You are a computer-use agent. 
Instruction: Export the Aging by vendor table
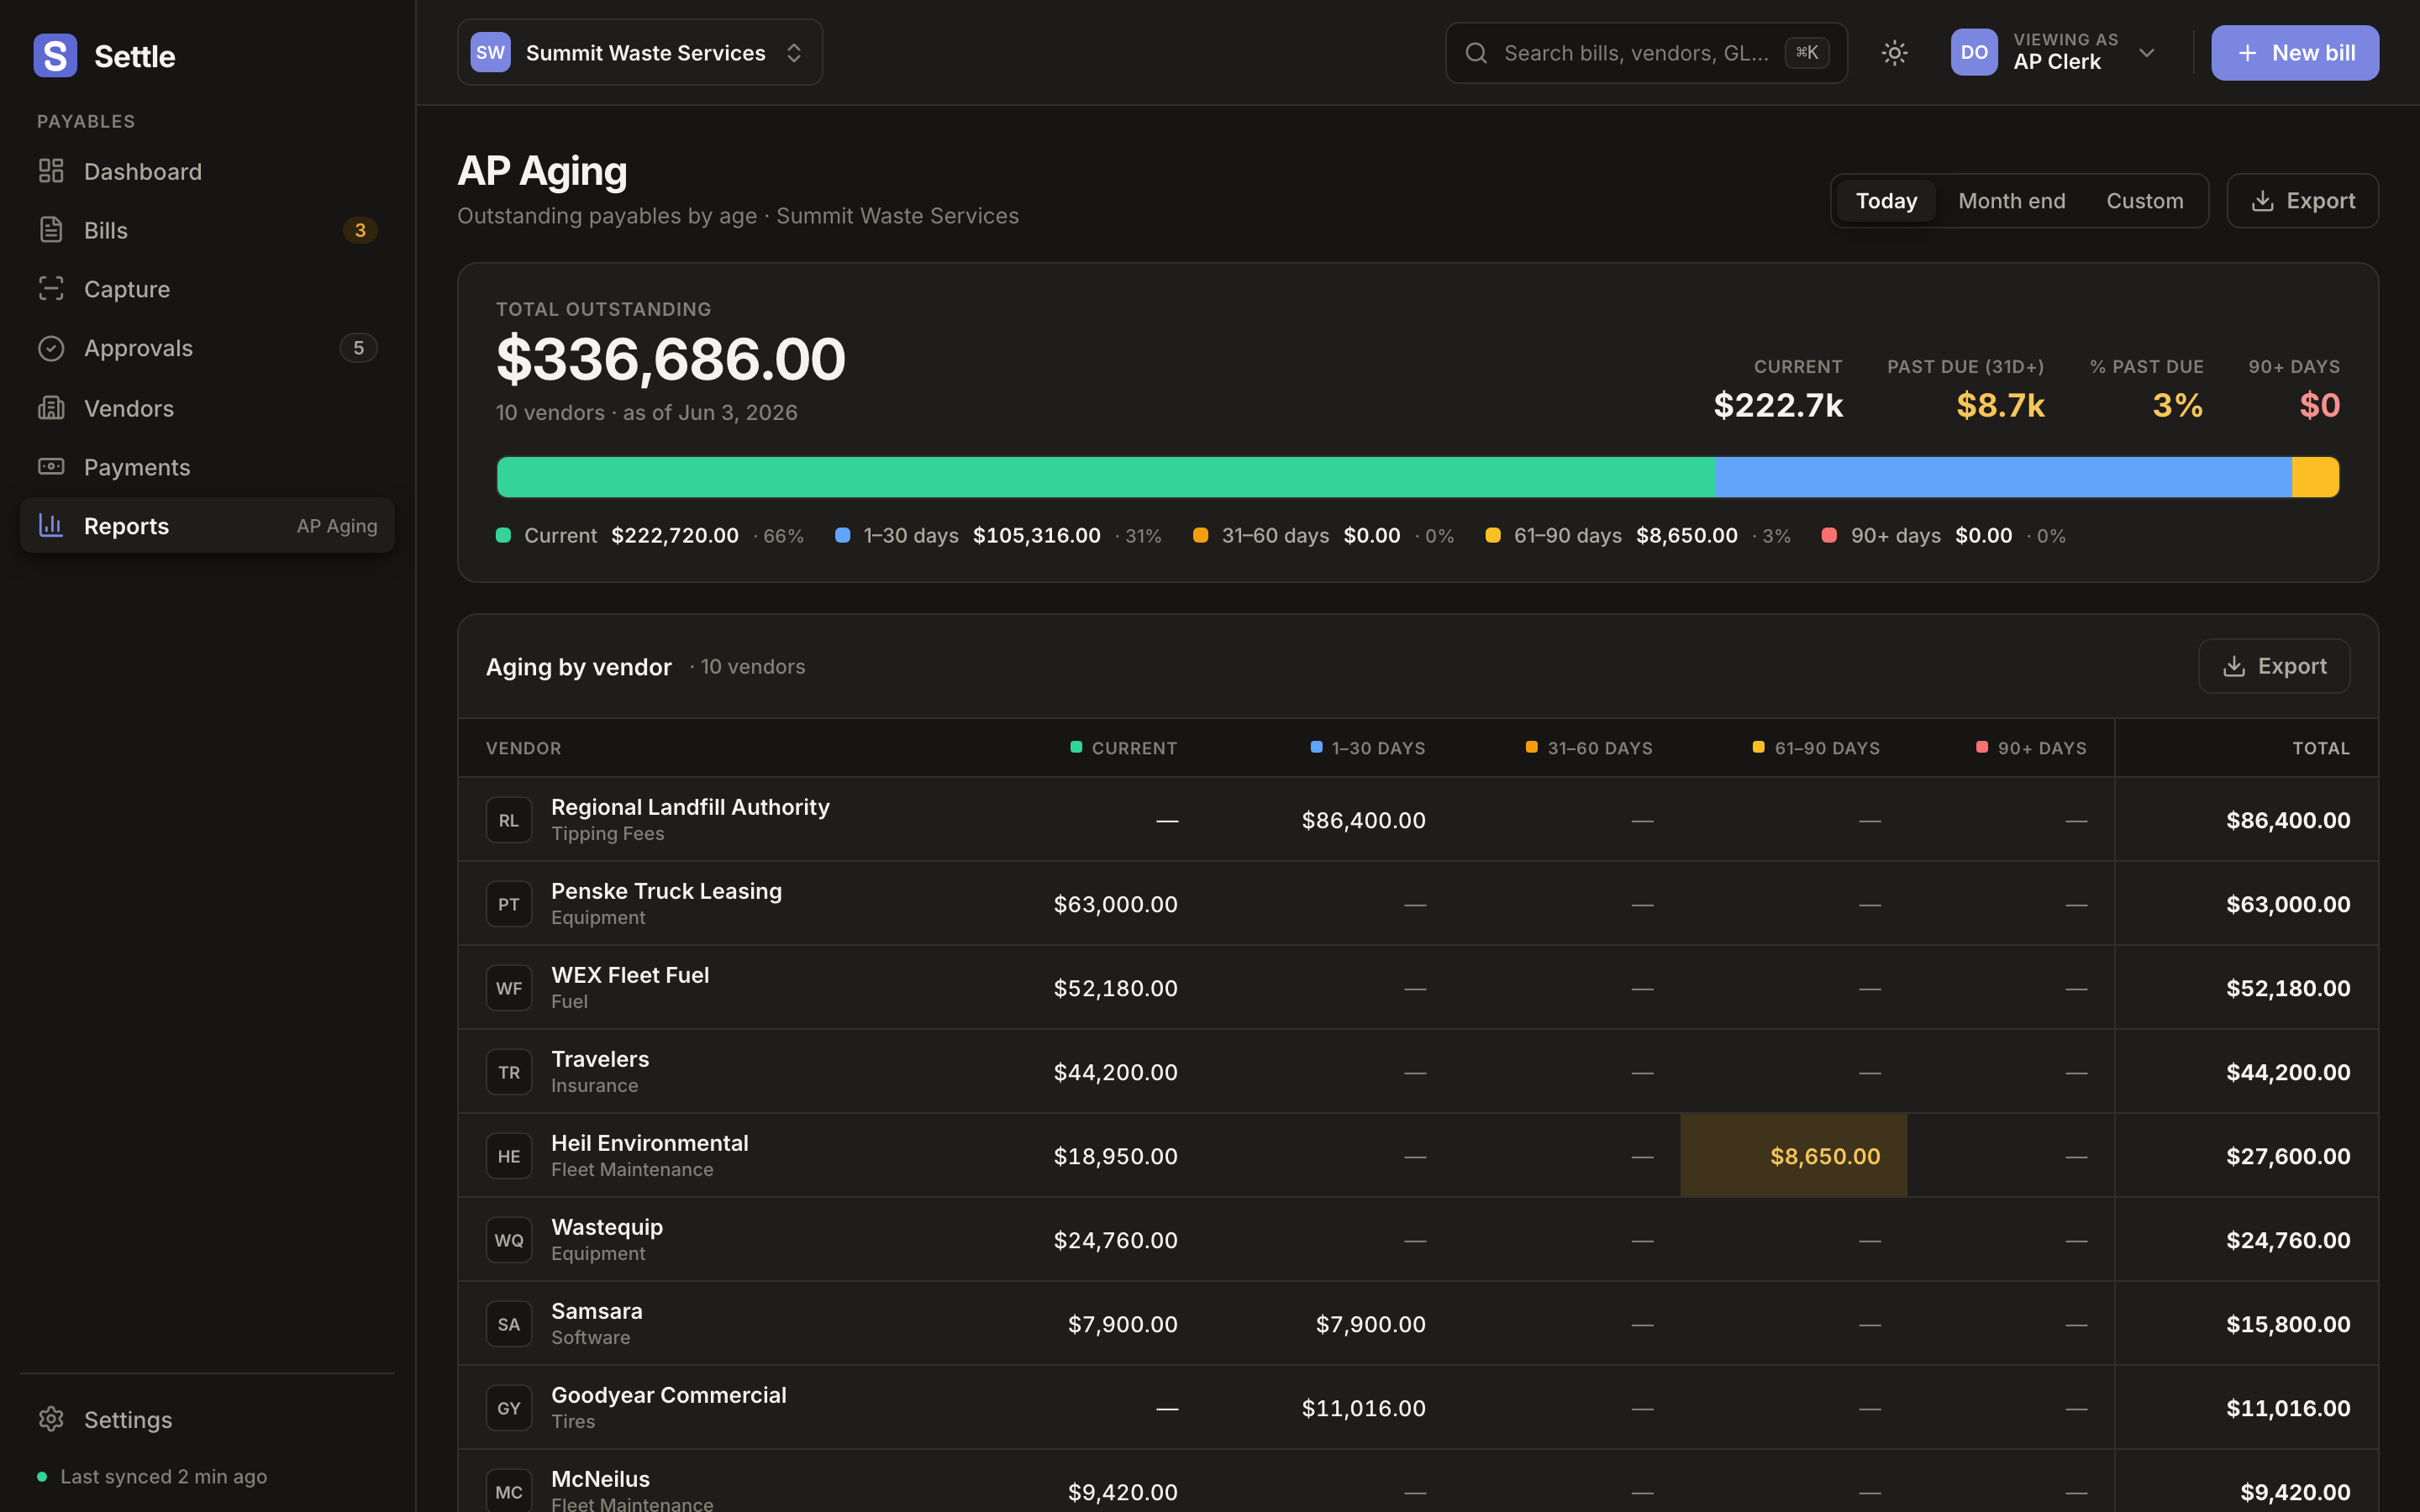tap(2274, 666)
